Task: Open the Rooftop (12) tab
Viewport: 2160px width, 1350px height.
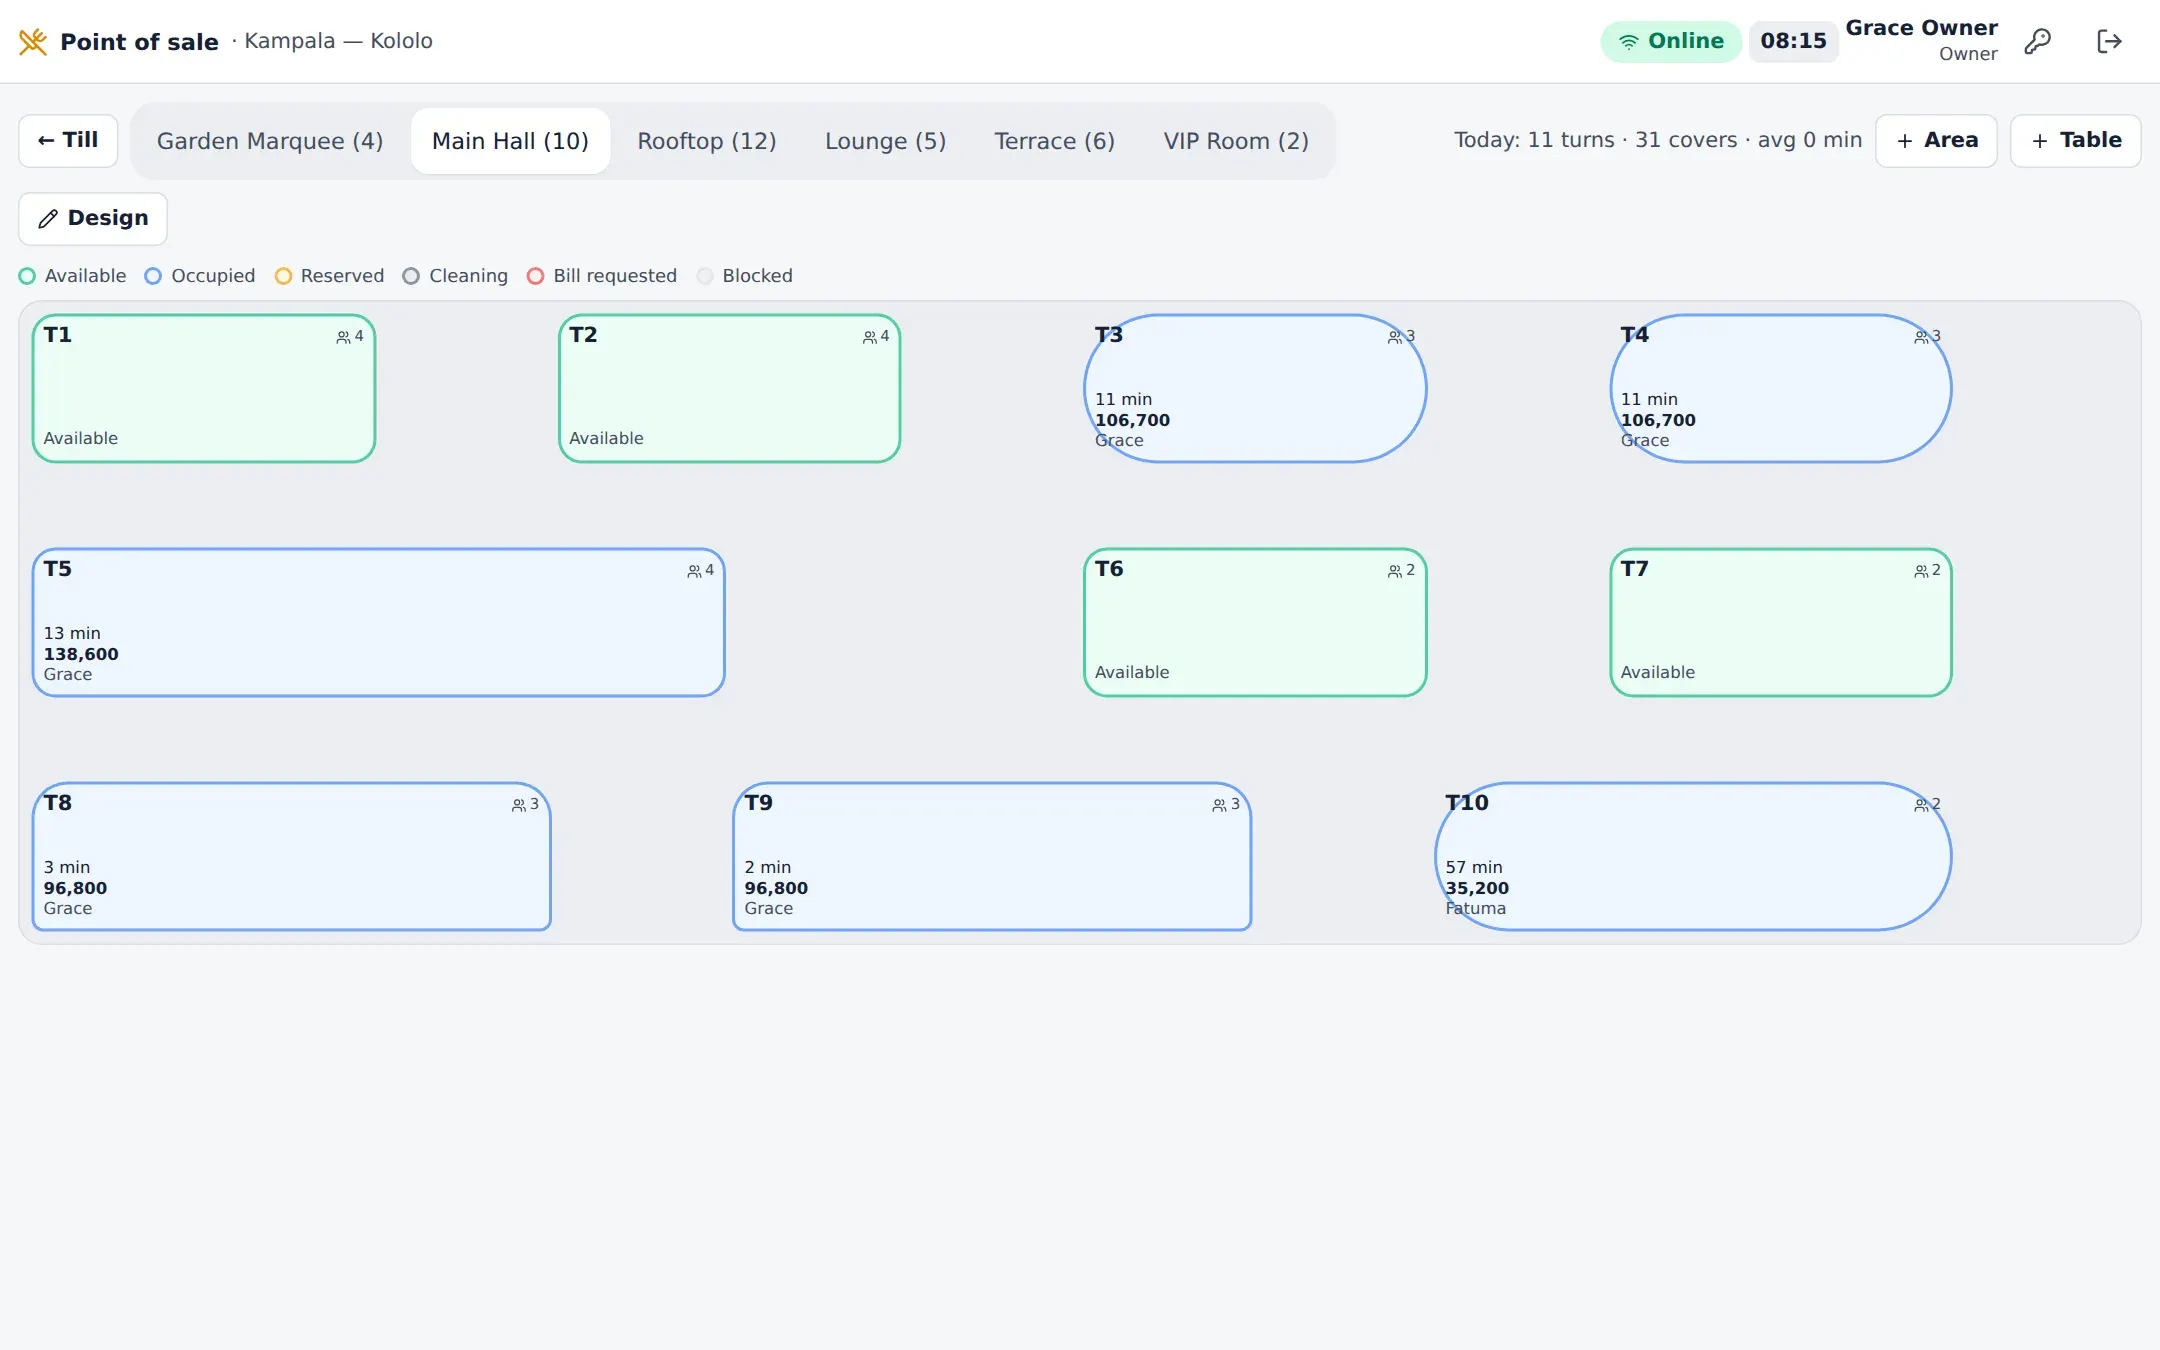Action: [x=707, y=141]
